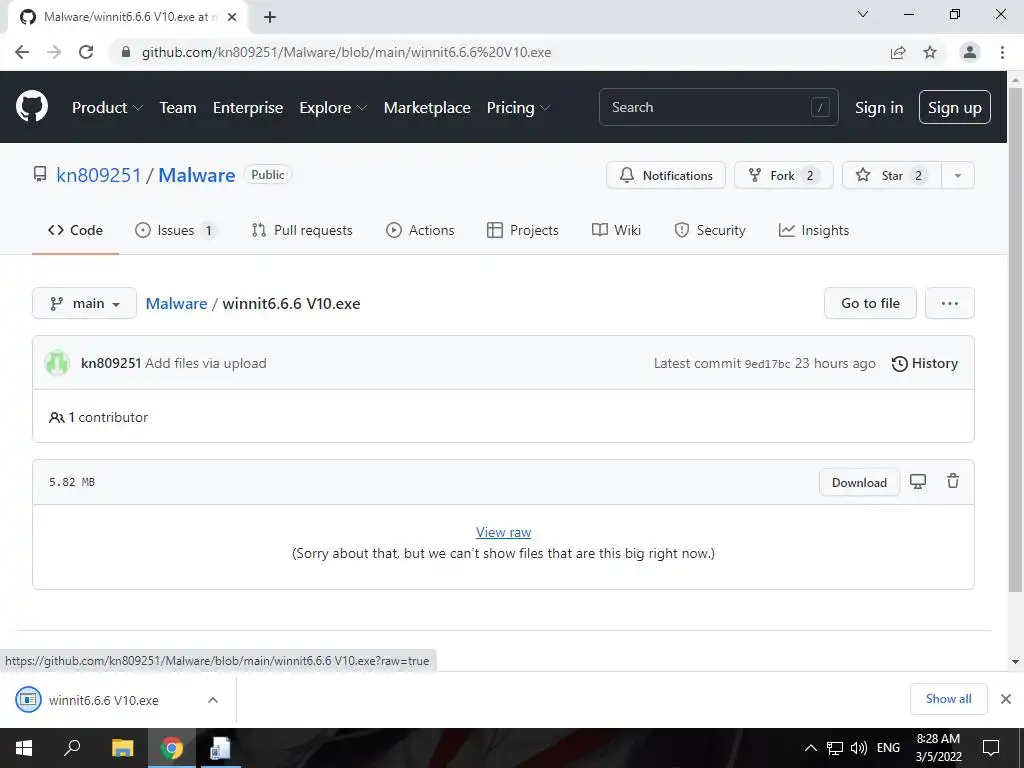The width and height of the screenshot is (1024, 768).
Task: Open commit hash 9ed17bc link
Action: (x=767, y=364)
